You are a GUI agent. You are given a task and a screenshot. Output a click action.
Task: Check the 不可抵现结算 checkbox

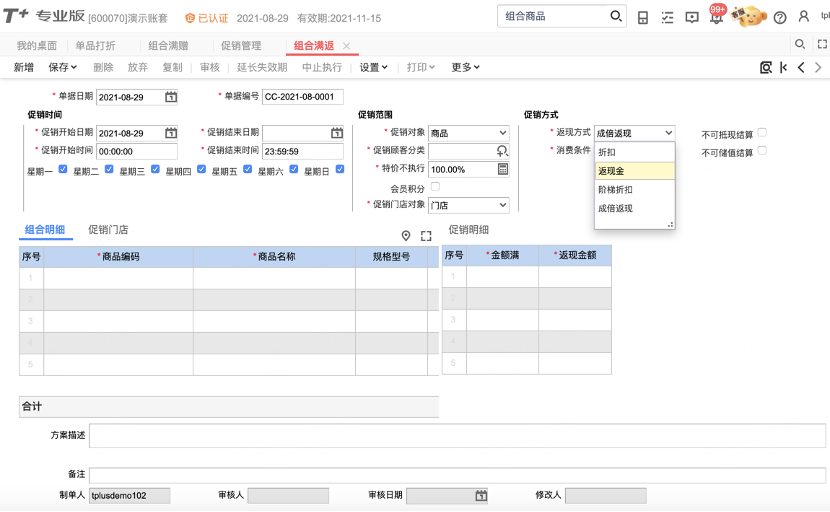click(762, 132)
